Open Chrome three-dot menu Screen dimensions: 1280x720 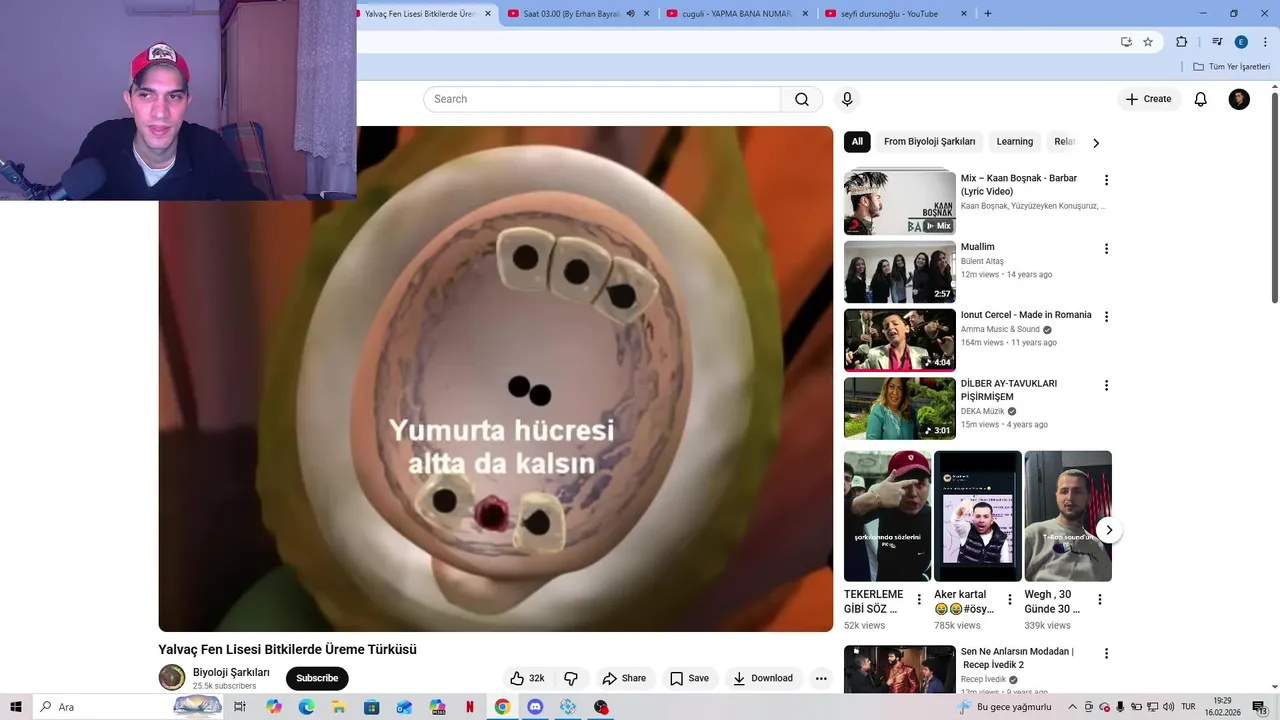point(1265,42)
